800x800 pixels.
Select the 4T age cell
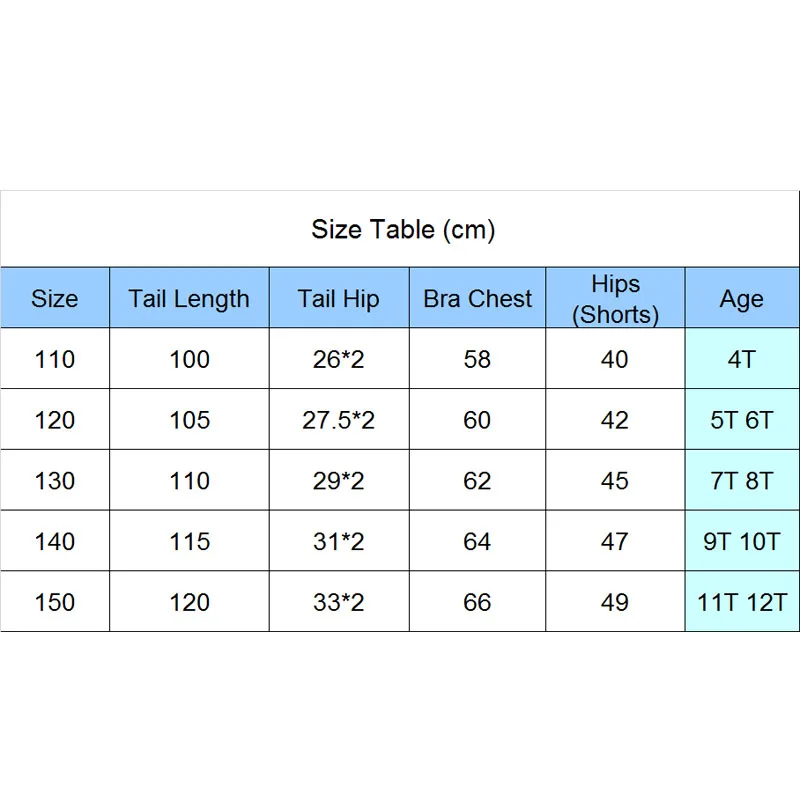tap(742, 359)
